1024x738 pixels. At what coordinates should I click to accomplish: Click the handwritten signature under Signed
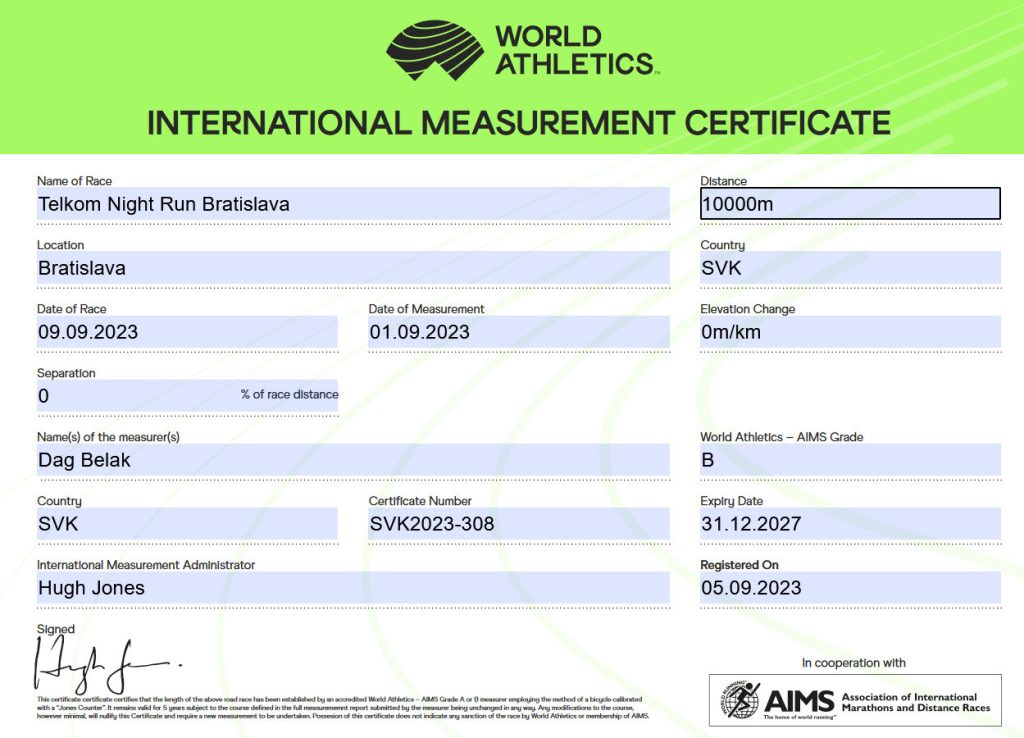107,666
